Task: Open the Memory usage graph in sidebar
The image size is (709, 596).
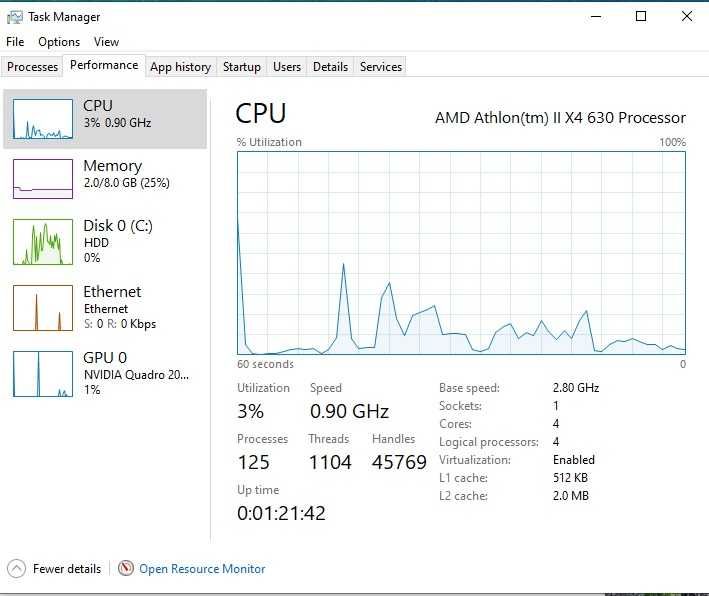Action: pos(43,179)
